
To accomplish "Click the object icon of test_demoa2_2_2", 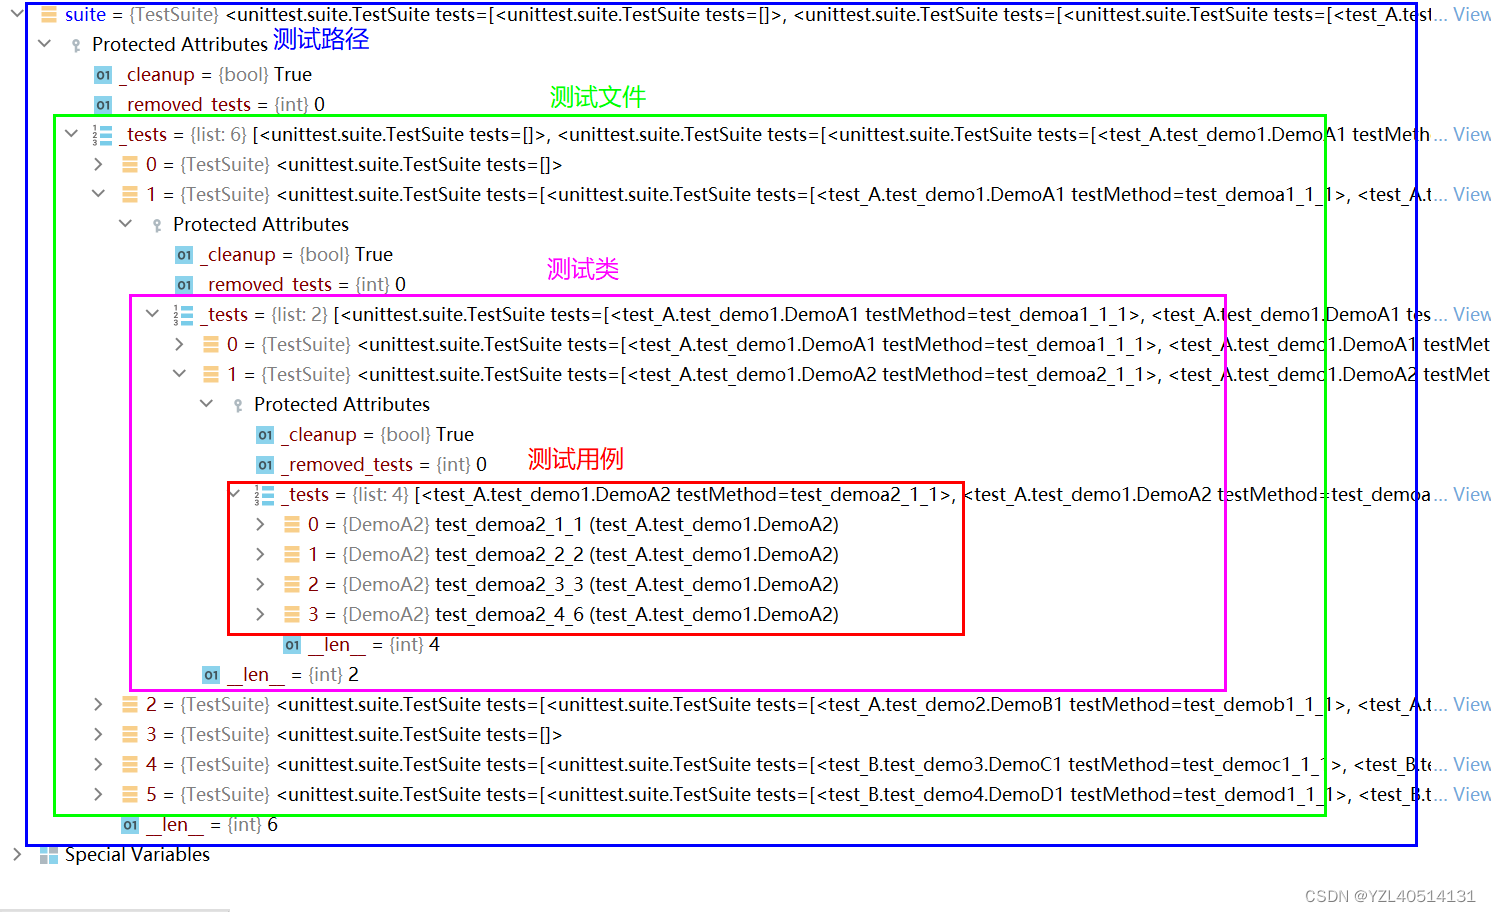I will tap(291, 555).
